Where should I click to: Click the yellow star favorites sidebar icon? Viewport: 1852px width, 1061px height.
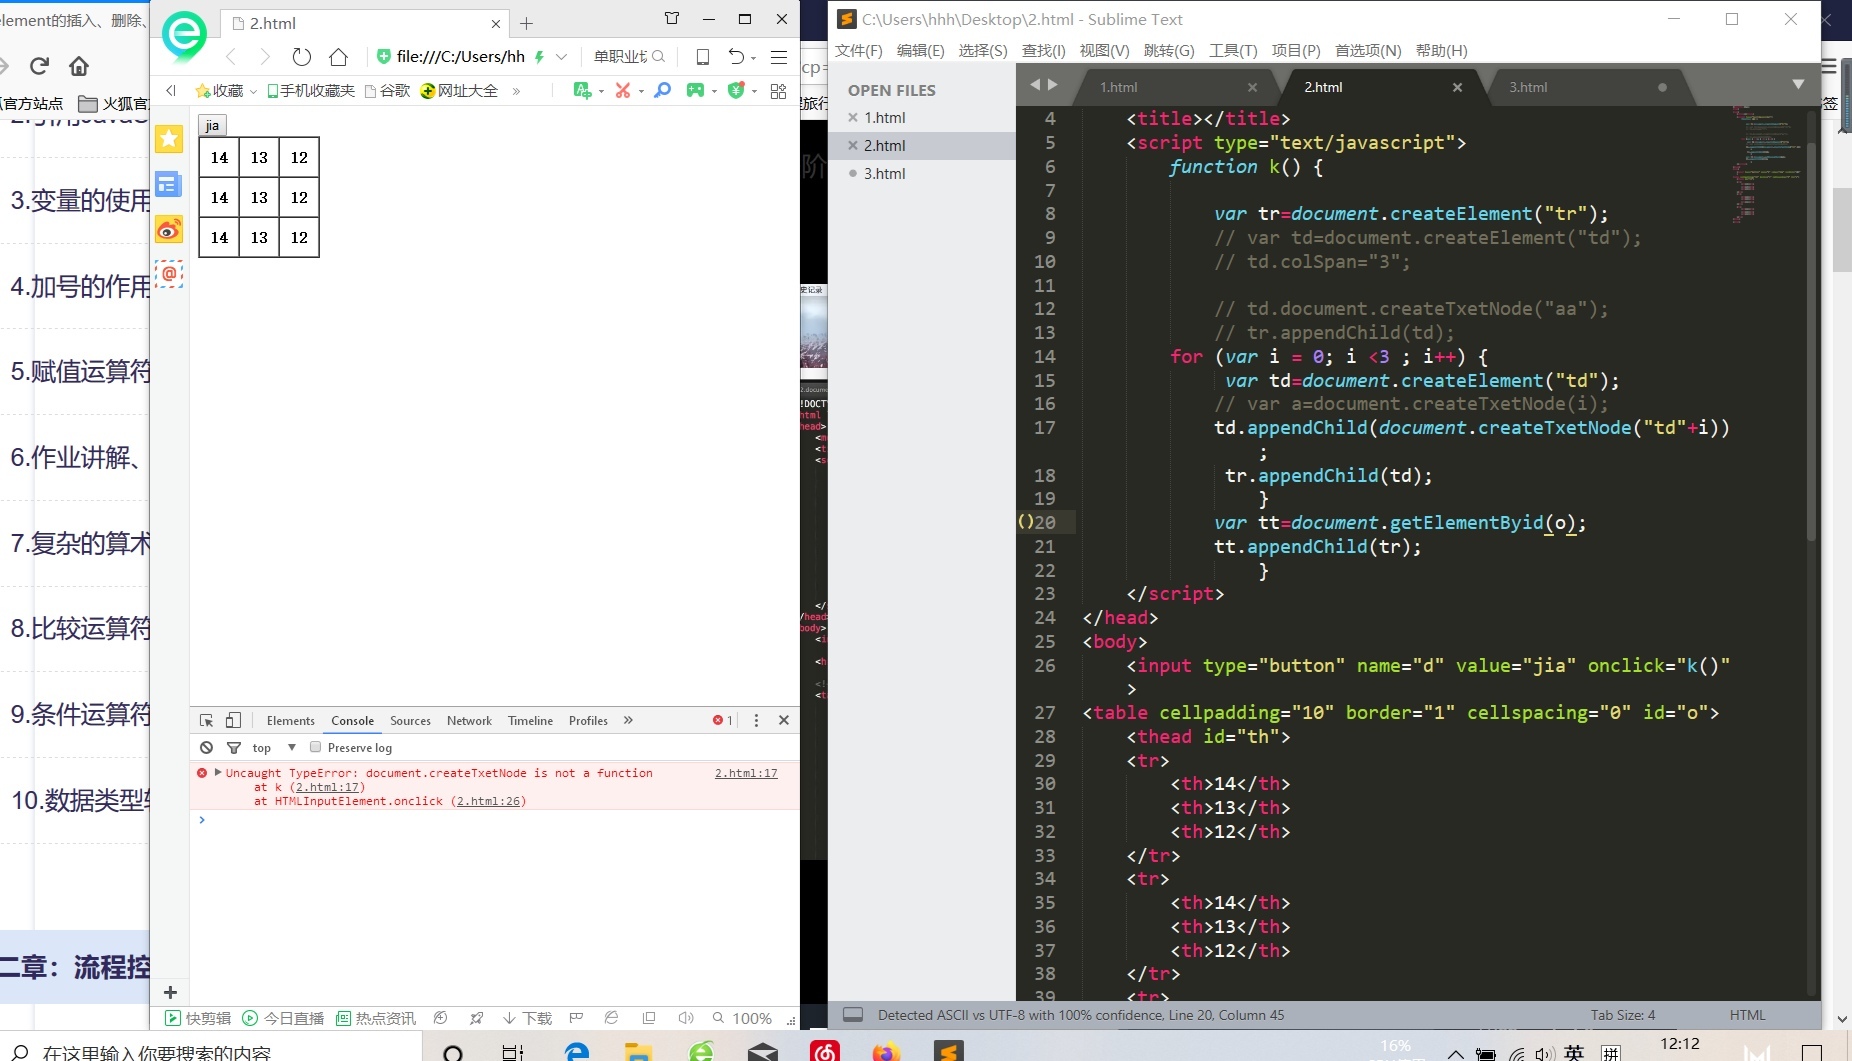coord(169,139)
